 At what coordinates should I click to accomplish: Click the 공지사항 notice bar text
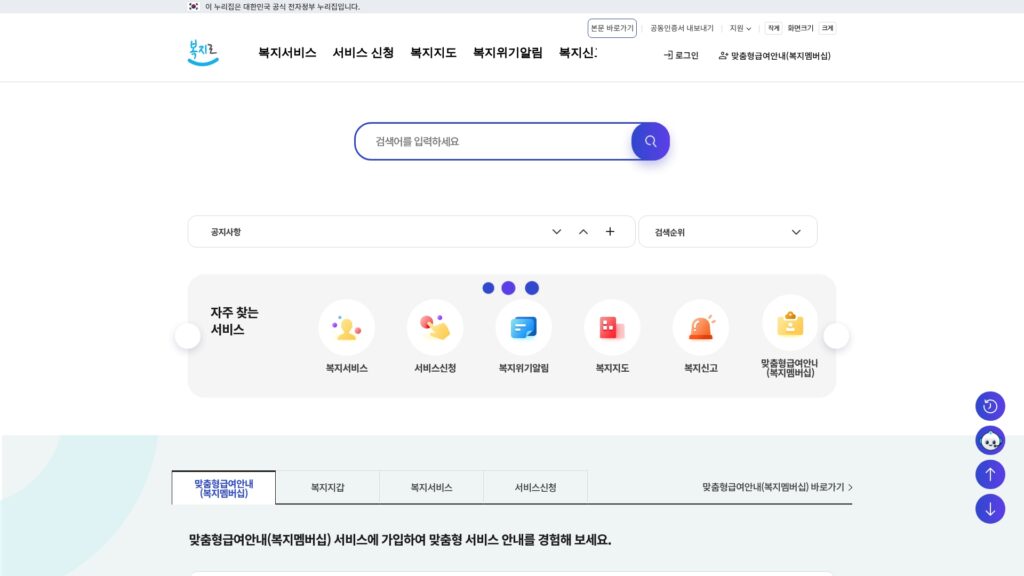(x=226, y=232)
